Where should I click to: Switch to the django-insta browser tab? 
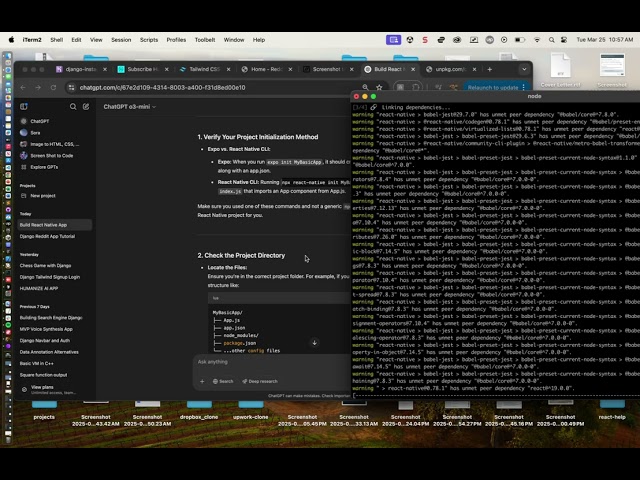pyautogui.click(x=81, y=69)
